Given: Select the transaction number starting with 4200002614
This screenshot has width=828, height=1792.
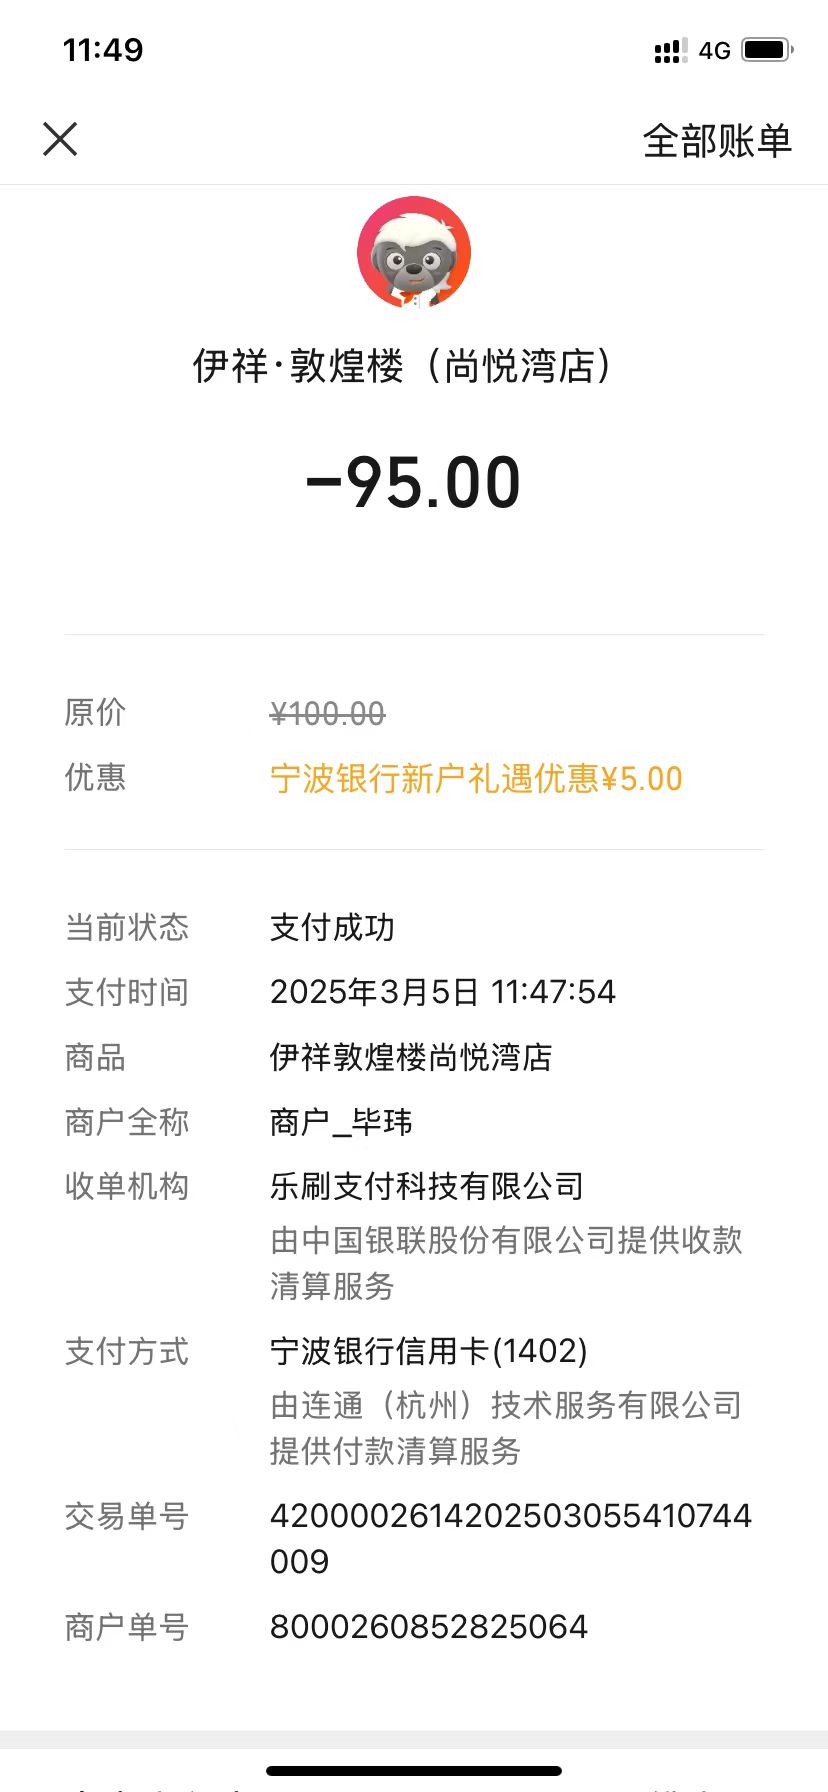Looking at the screenshot, I should click(x=511, y=1538).
